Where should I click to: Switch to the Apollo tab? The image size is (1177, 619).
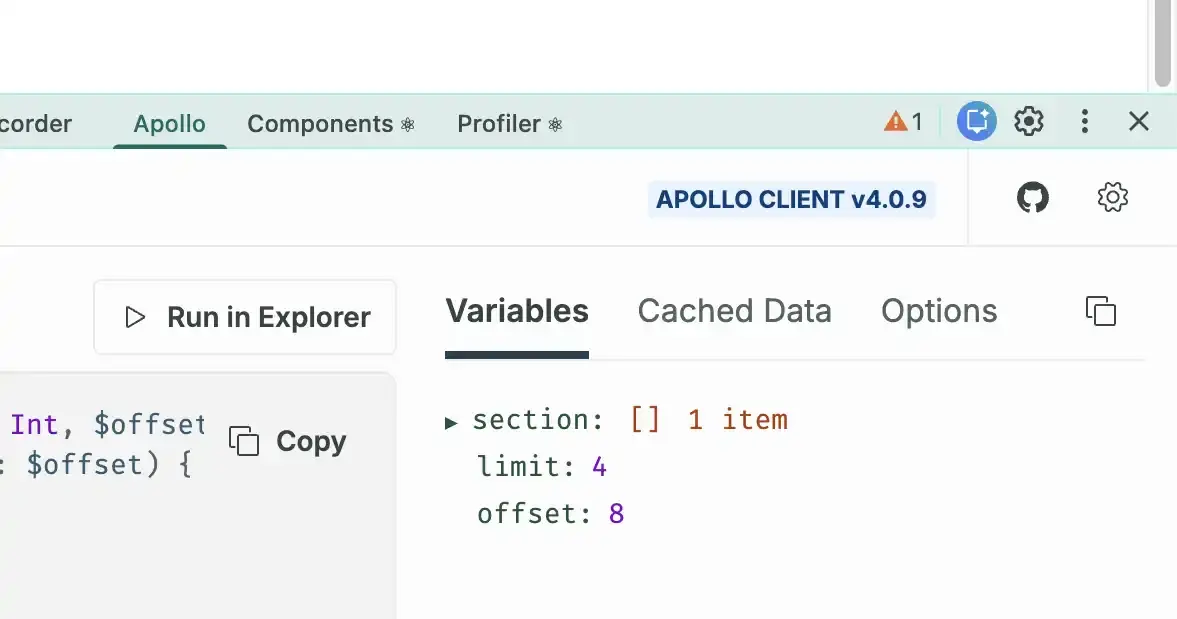[169, 123]
